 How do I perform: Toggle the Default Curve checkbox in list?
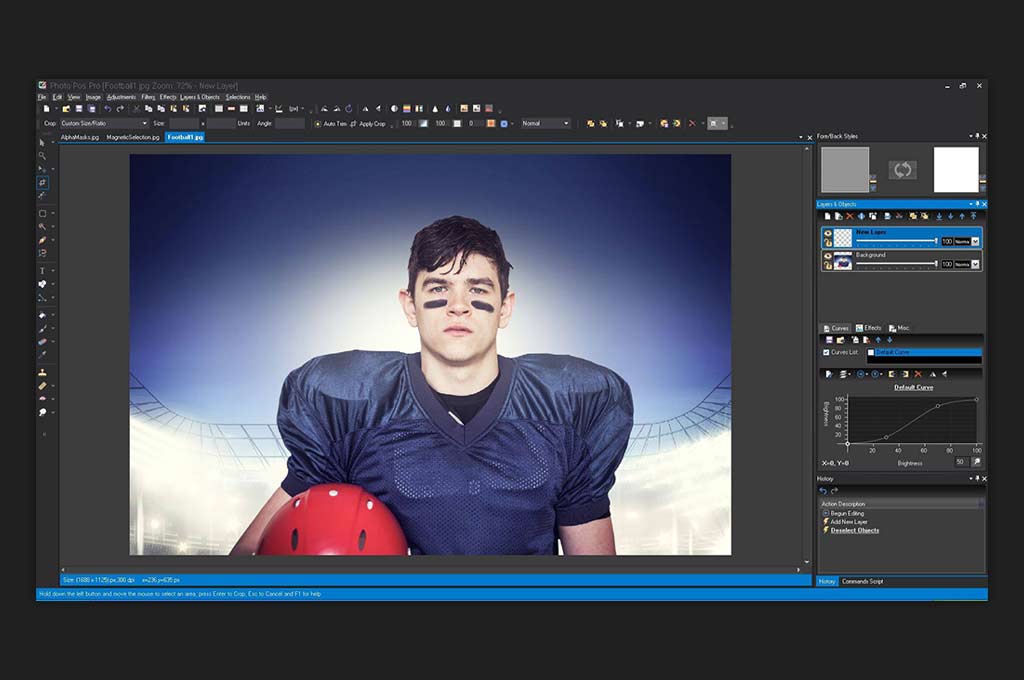click(871, 352)
